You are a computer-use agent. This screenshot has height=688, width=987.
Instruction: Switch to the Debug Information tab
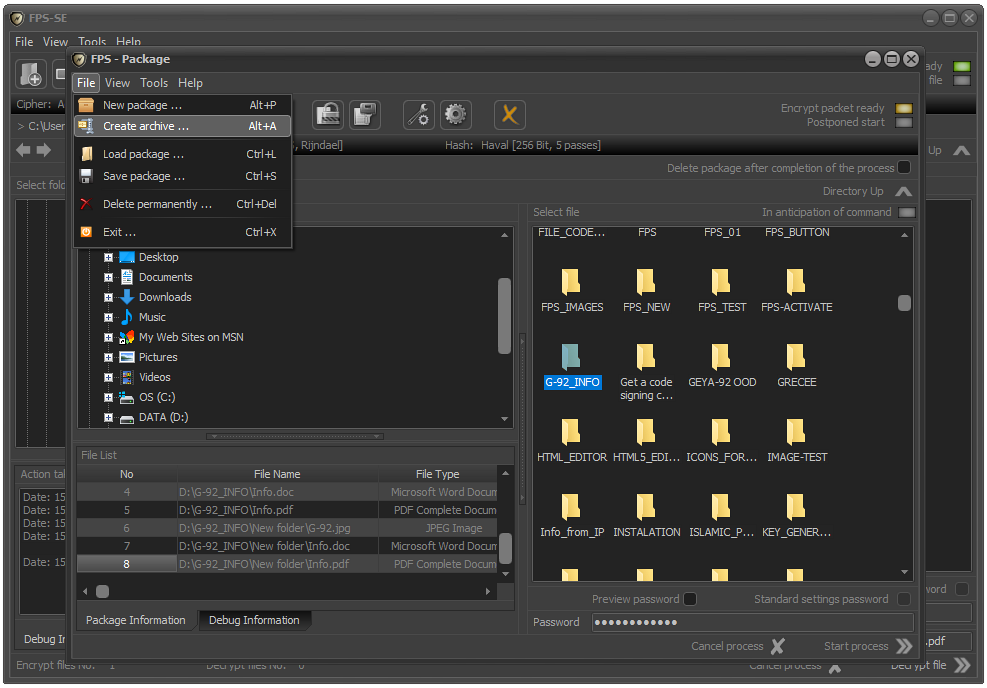(254, 620)
